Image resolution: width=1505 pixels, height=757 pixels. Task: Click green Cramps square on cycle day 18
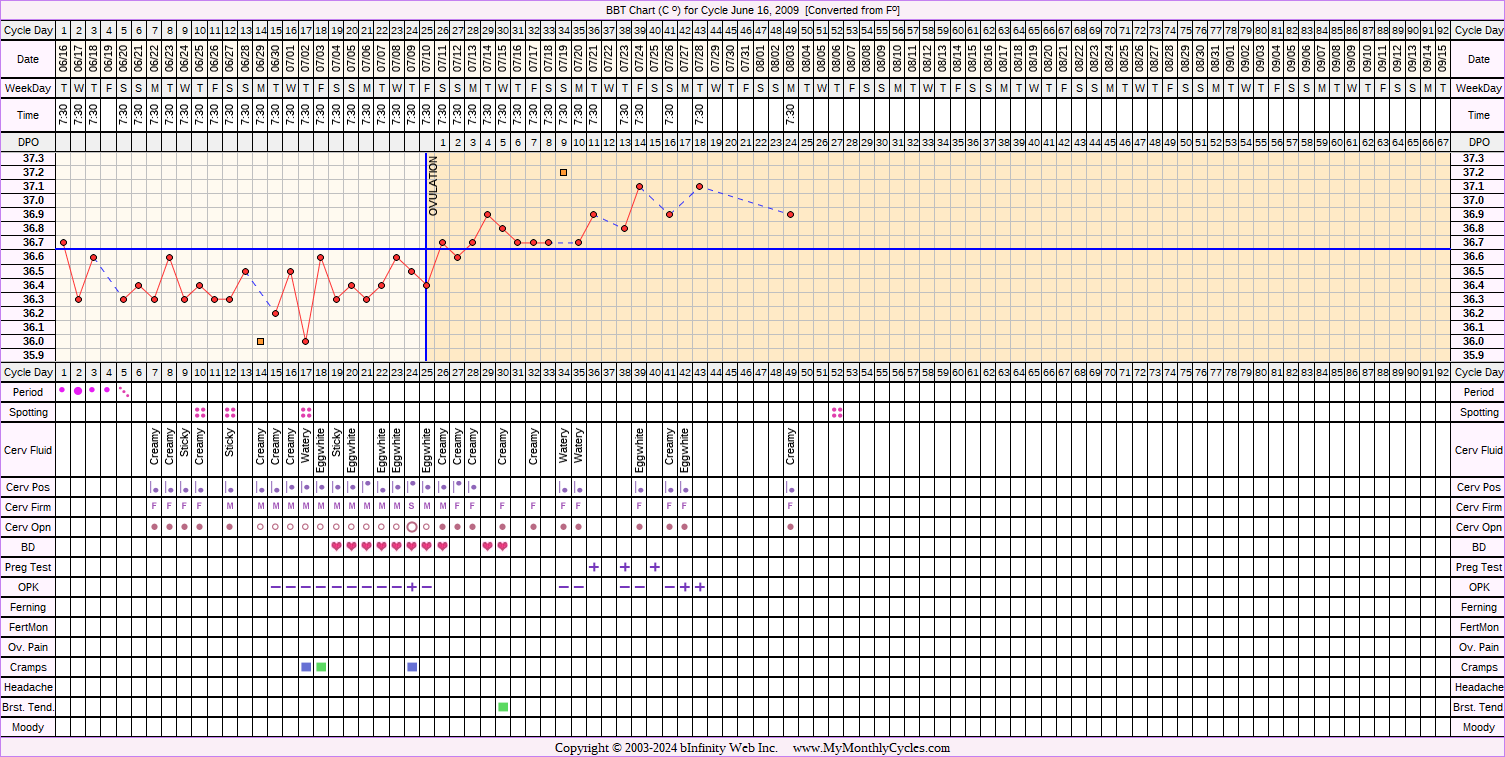pos(321,667)
